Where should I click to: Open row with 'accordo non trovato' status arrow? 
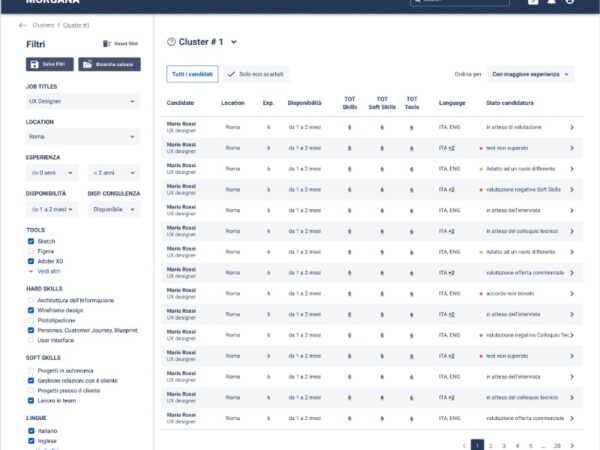point(572,293)
